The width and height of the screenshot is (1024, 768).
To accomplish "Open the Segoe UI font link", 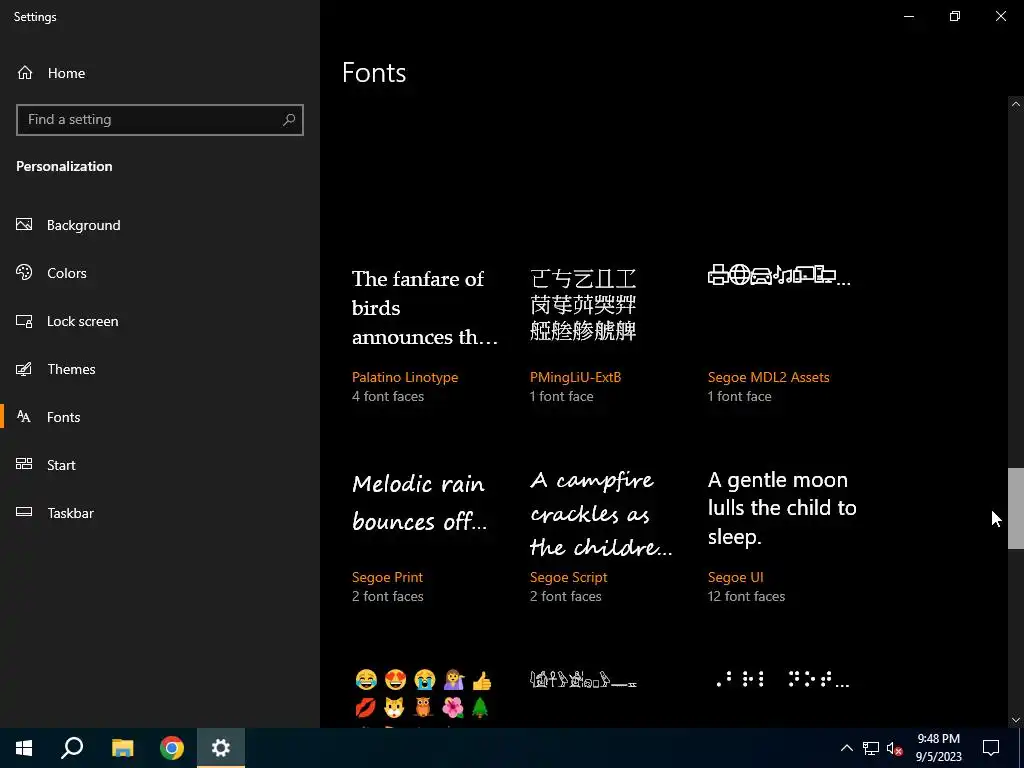I will point(735,577).
